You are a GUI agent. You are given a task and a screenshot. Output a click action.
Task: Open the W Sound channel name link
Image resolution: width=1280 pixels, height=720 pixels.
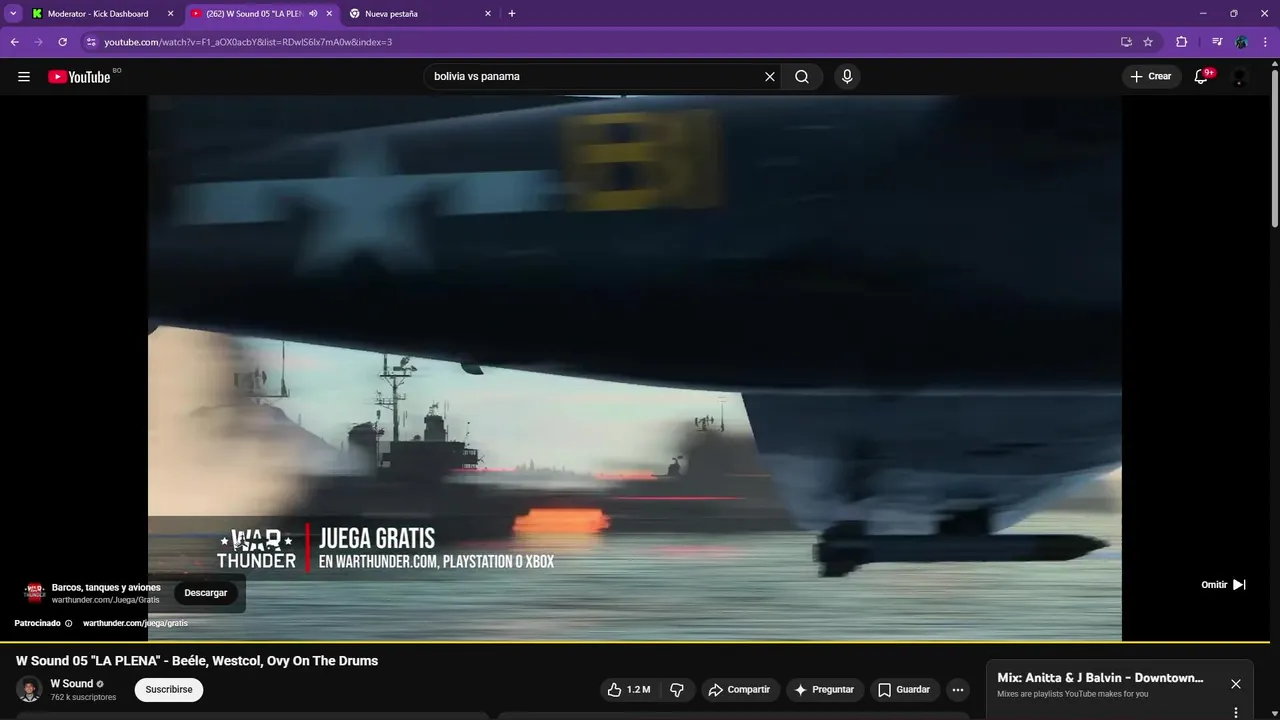click(x=72, y=684)
